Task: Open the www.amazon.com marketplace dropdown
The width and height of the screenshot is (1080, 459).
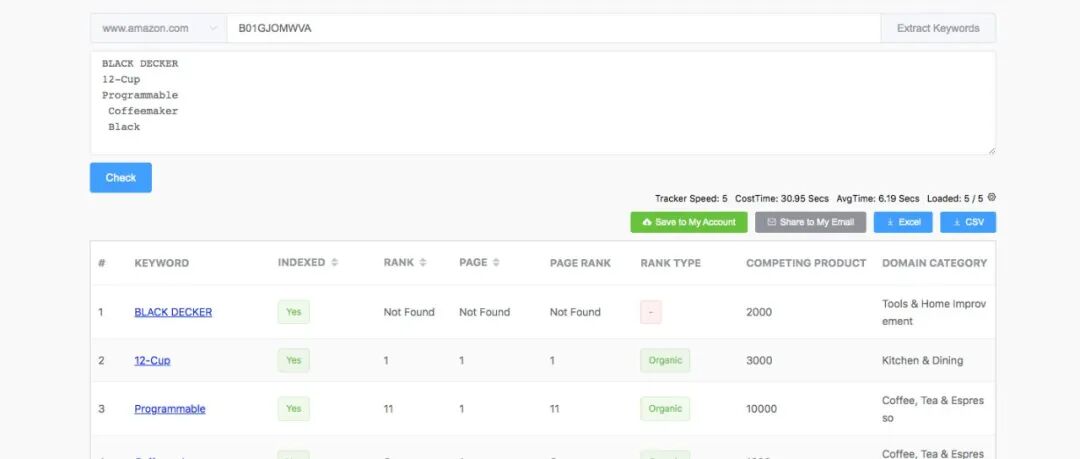Action: (158, 28)
